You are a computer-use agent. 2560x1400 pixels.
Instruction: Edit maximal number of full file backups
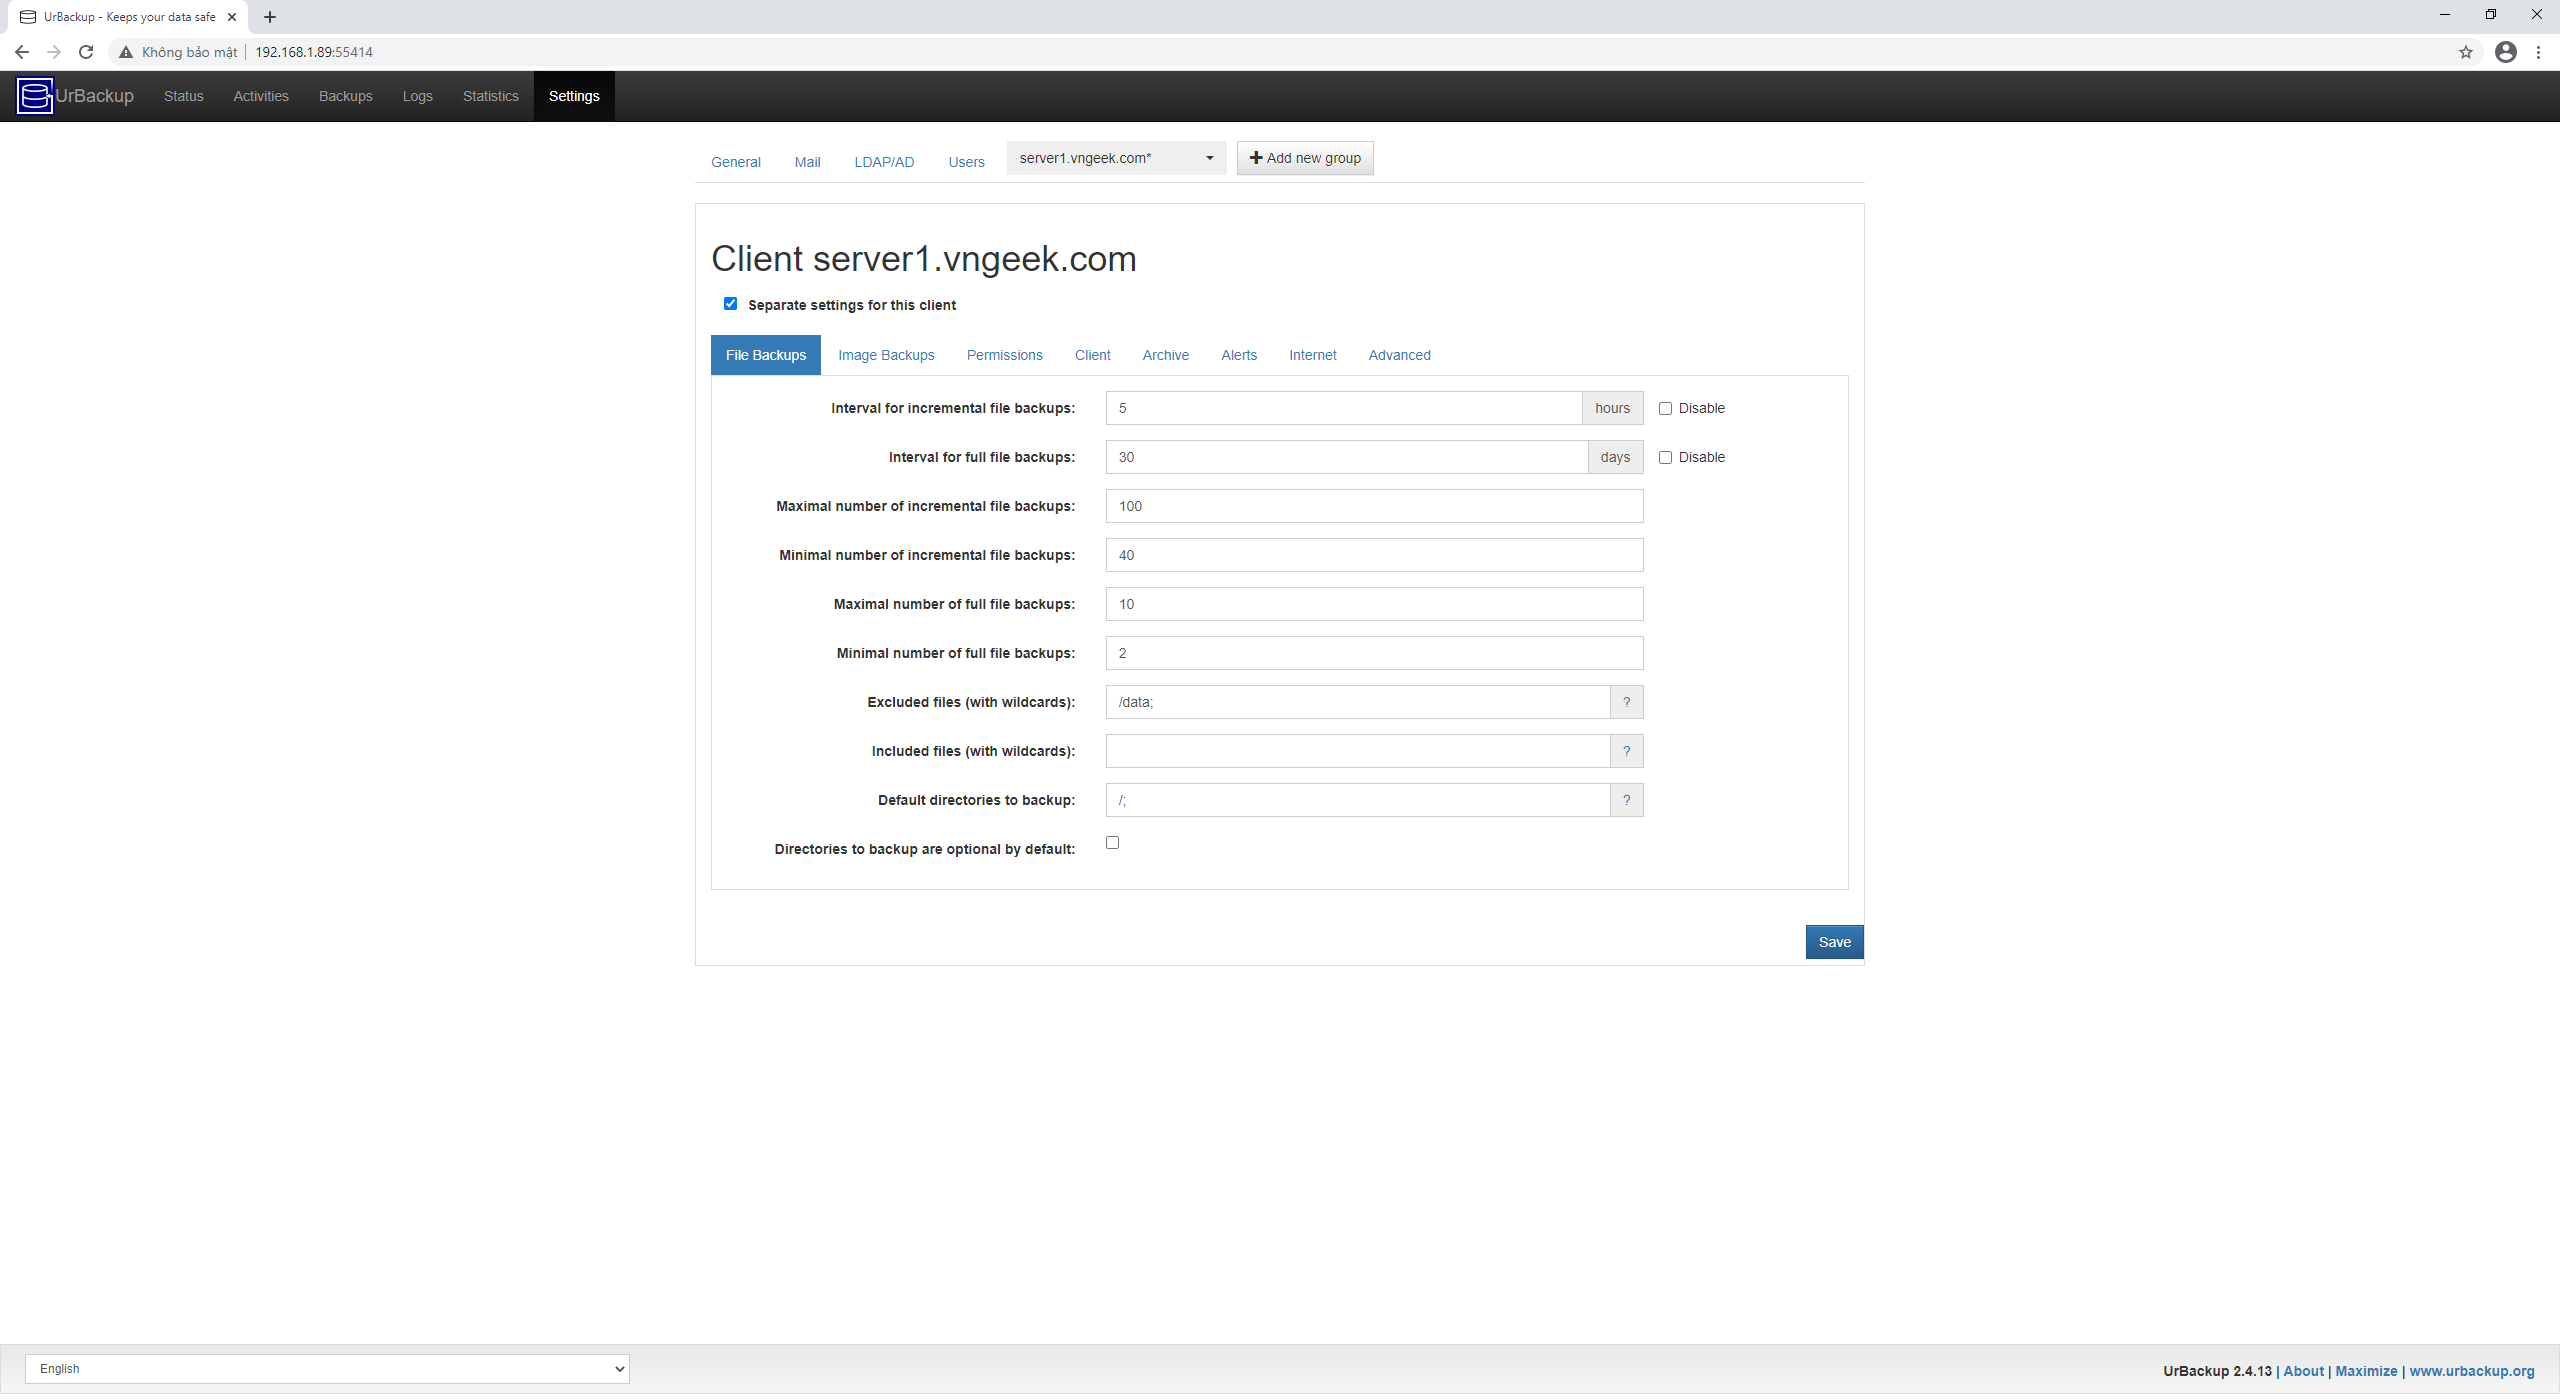point(1374,604)
